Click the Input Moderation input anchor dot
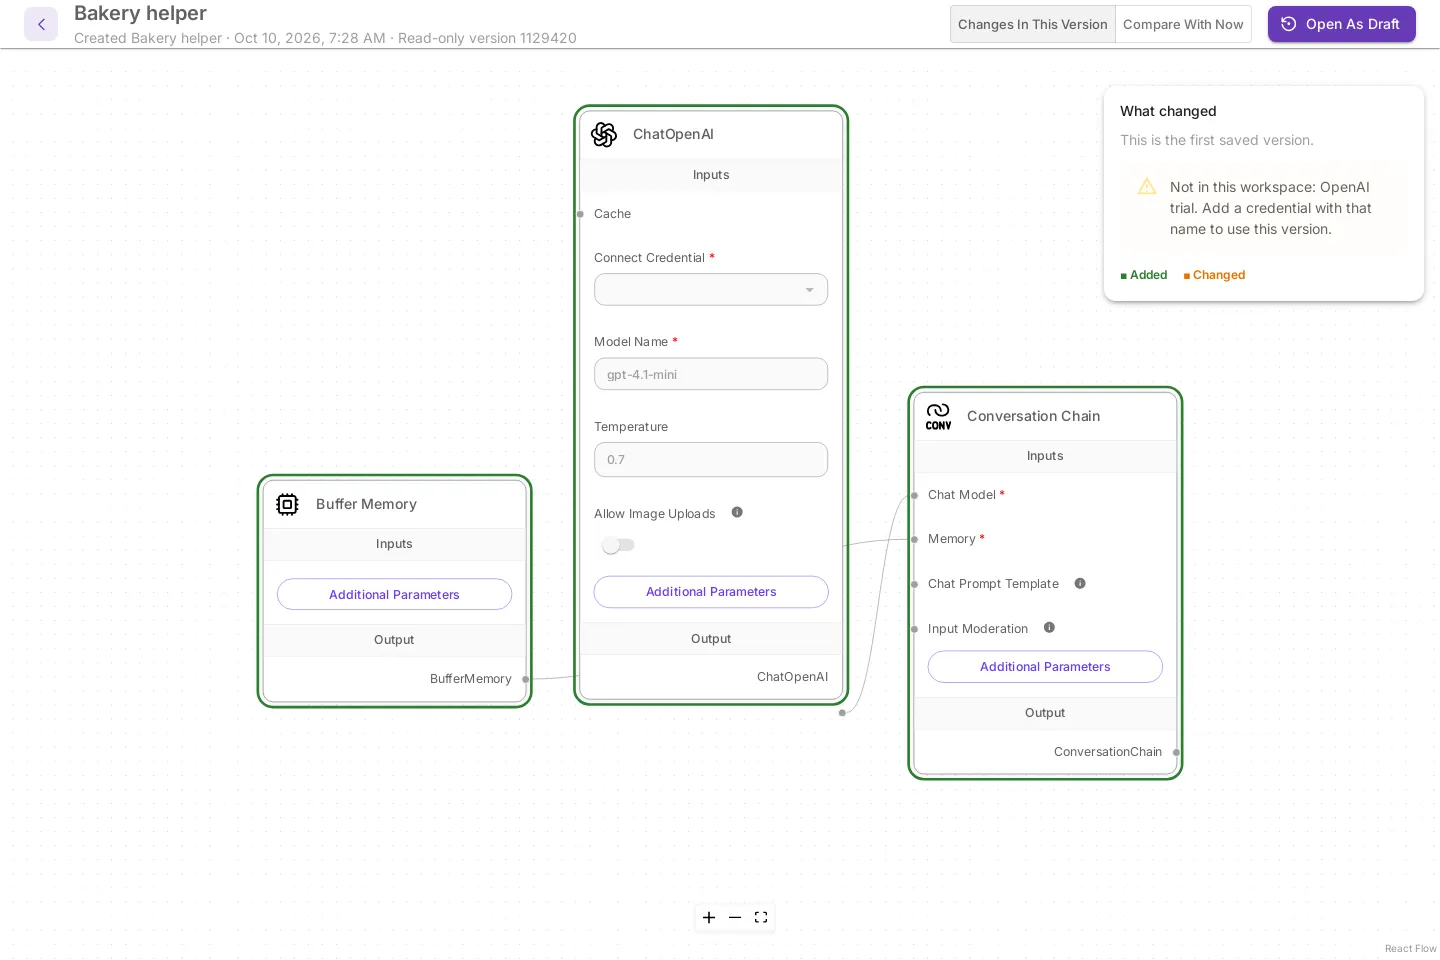The image size is (1440, 960). (x=914, y=629)
